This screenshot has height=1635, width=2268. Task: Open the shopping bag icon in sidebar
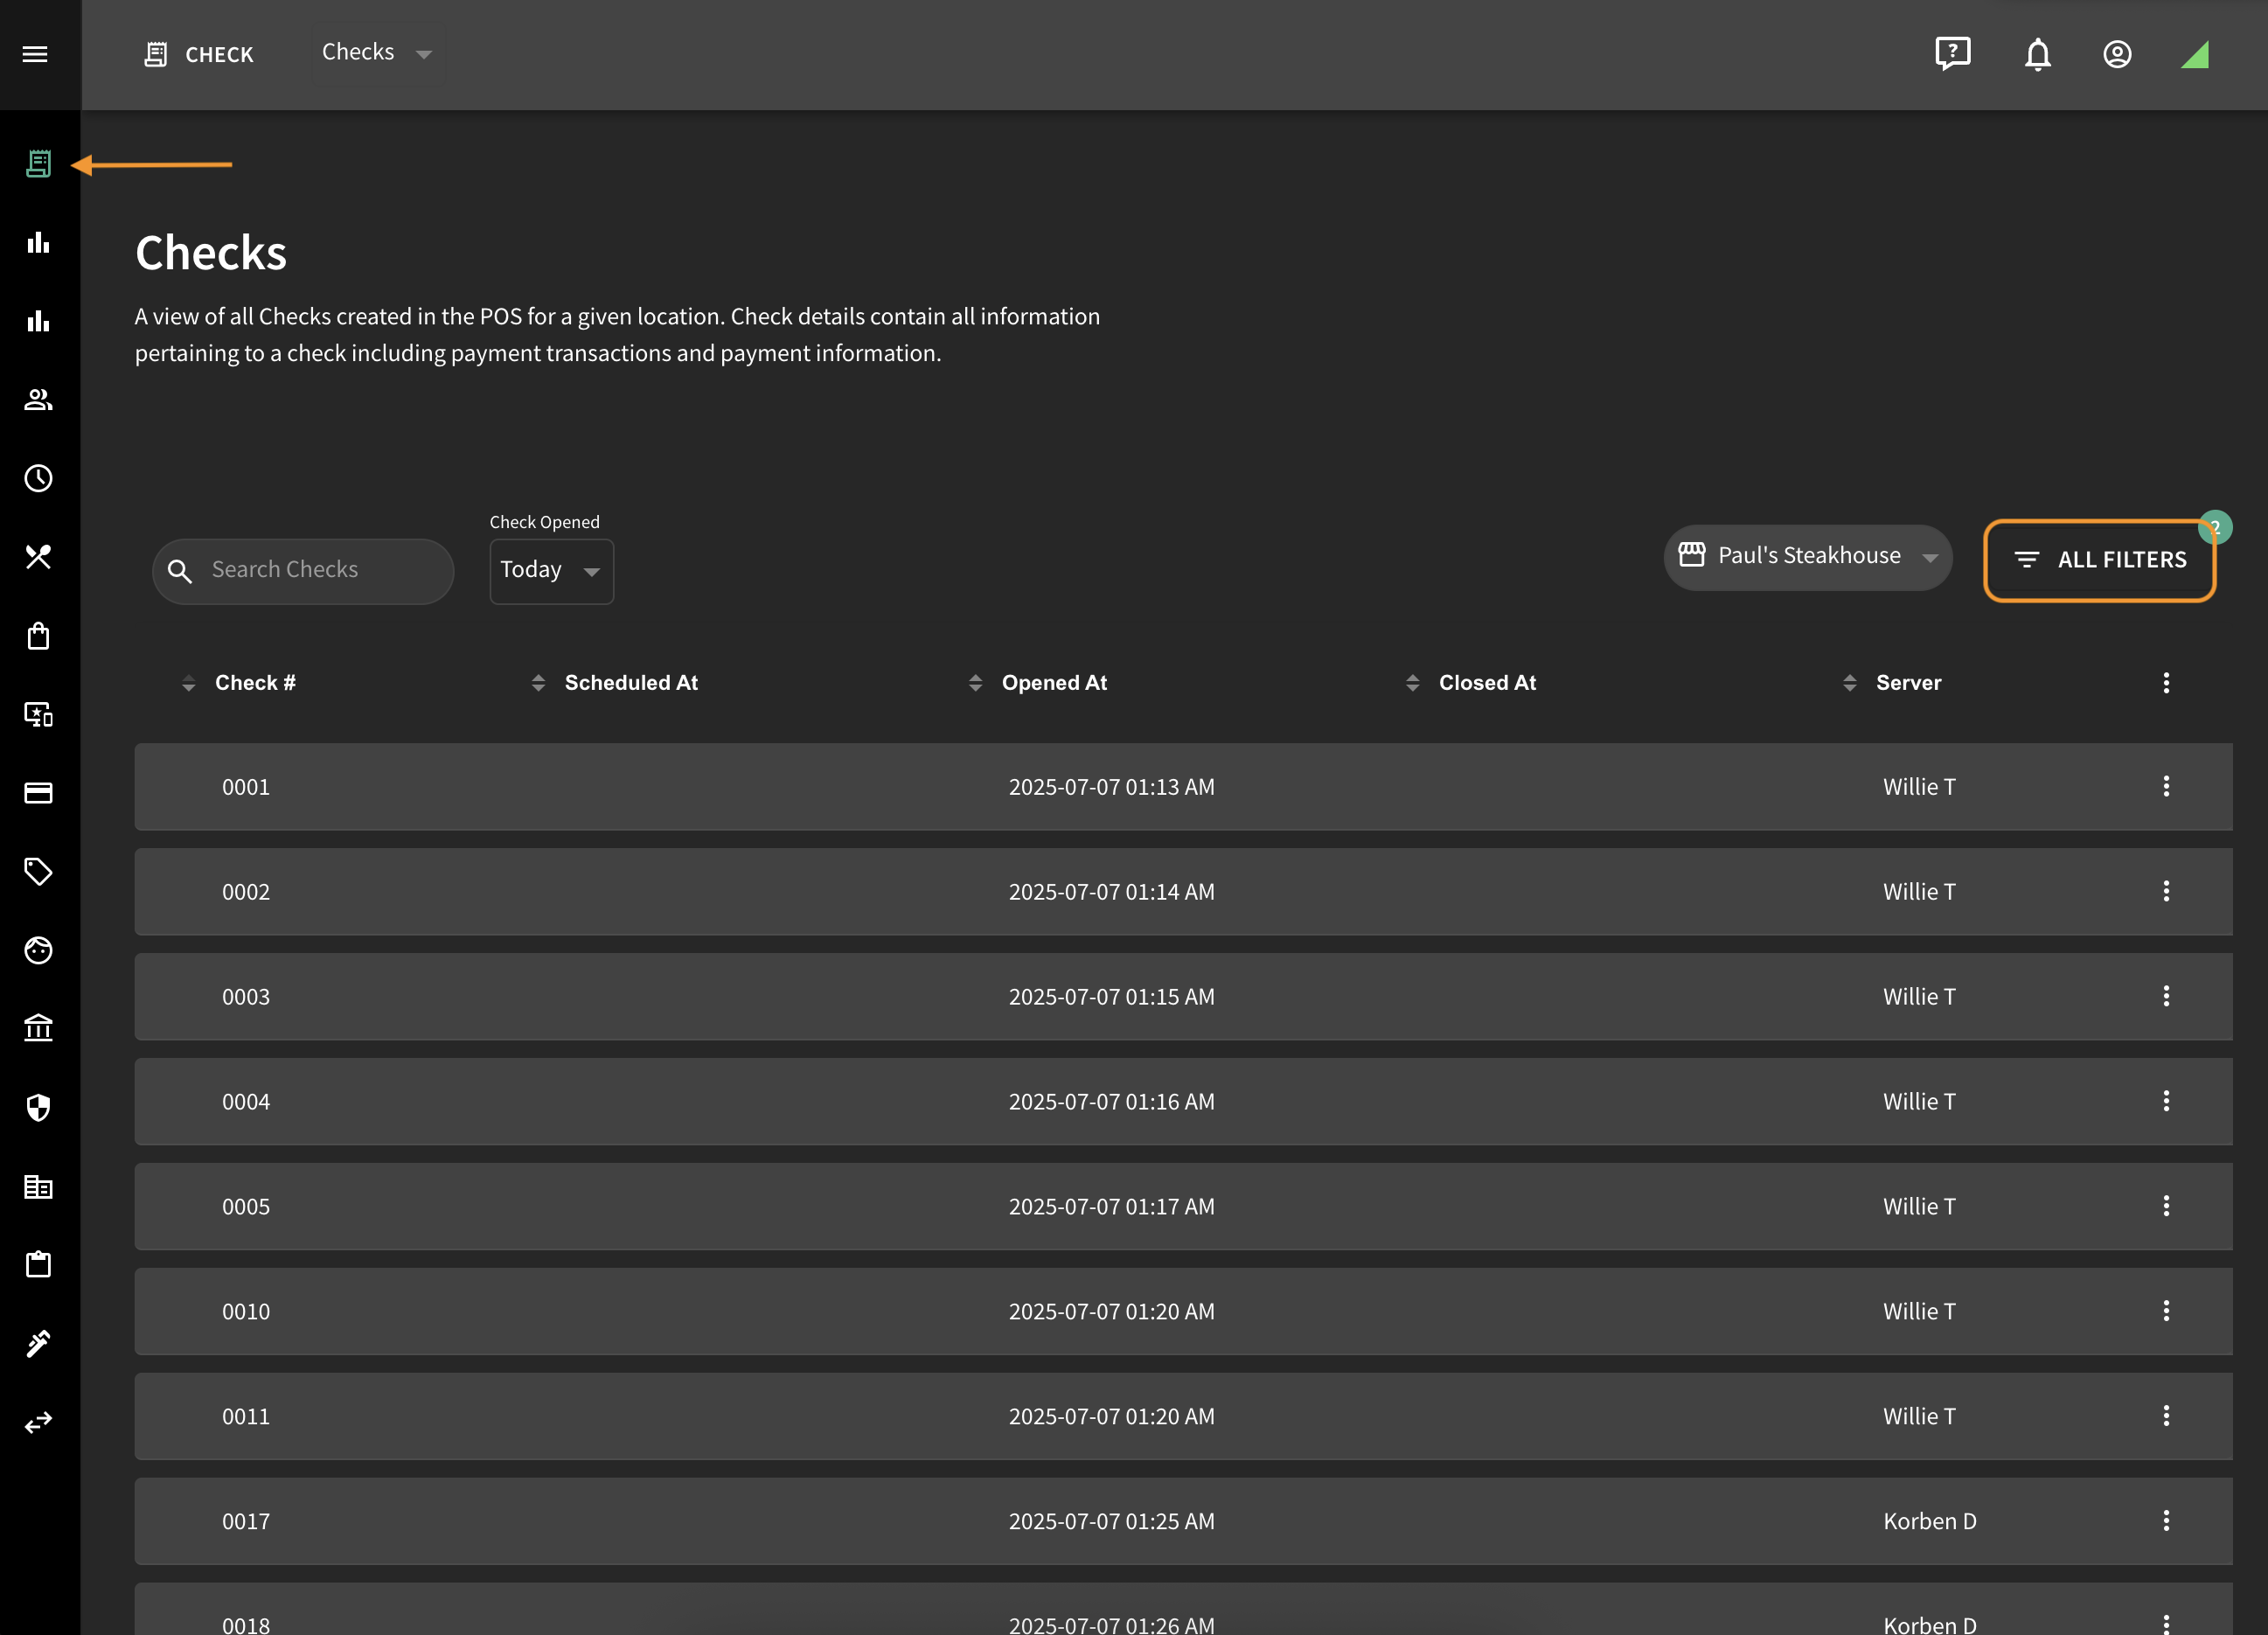pyautogui.click(x=38, y=636)
